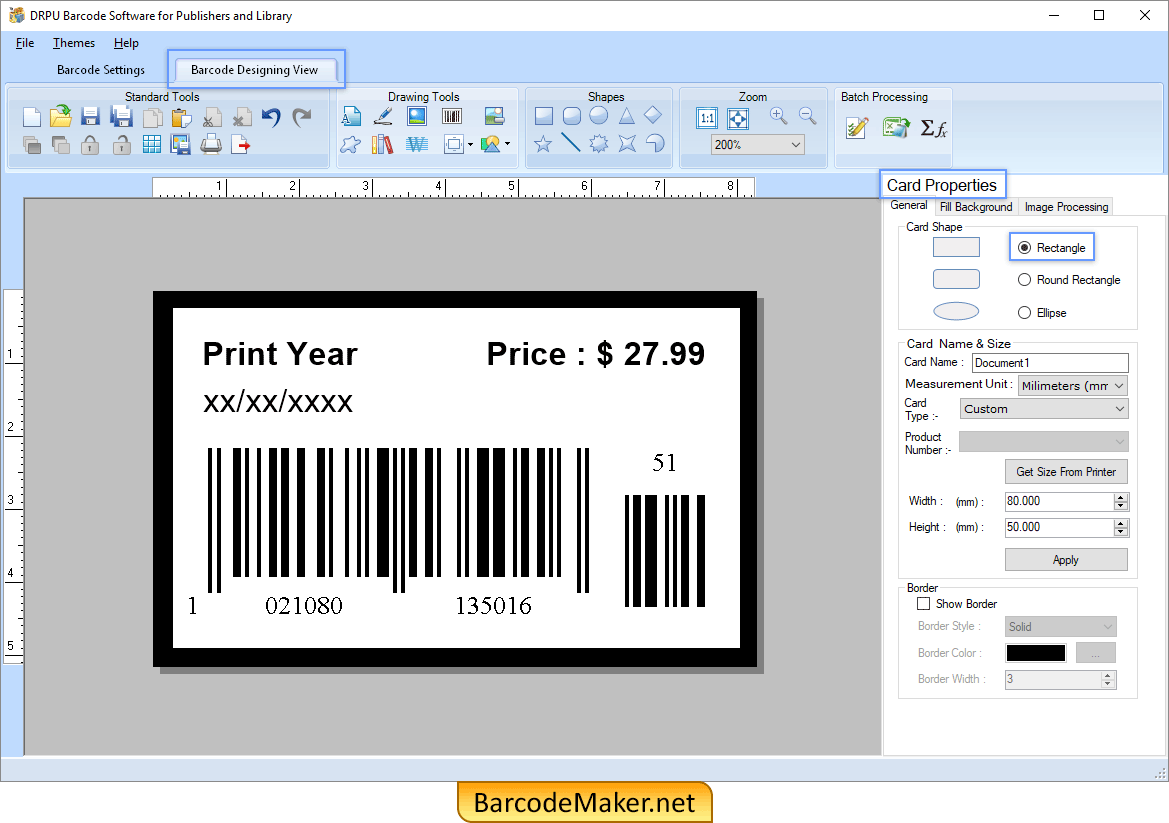
Task: Open batch processing edit list icon
Action: [857, 127]
